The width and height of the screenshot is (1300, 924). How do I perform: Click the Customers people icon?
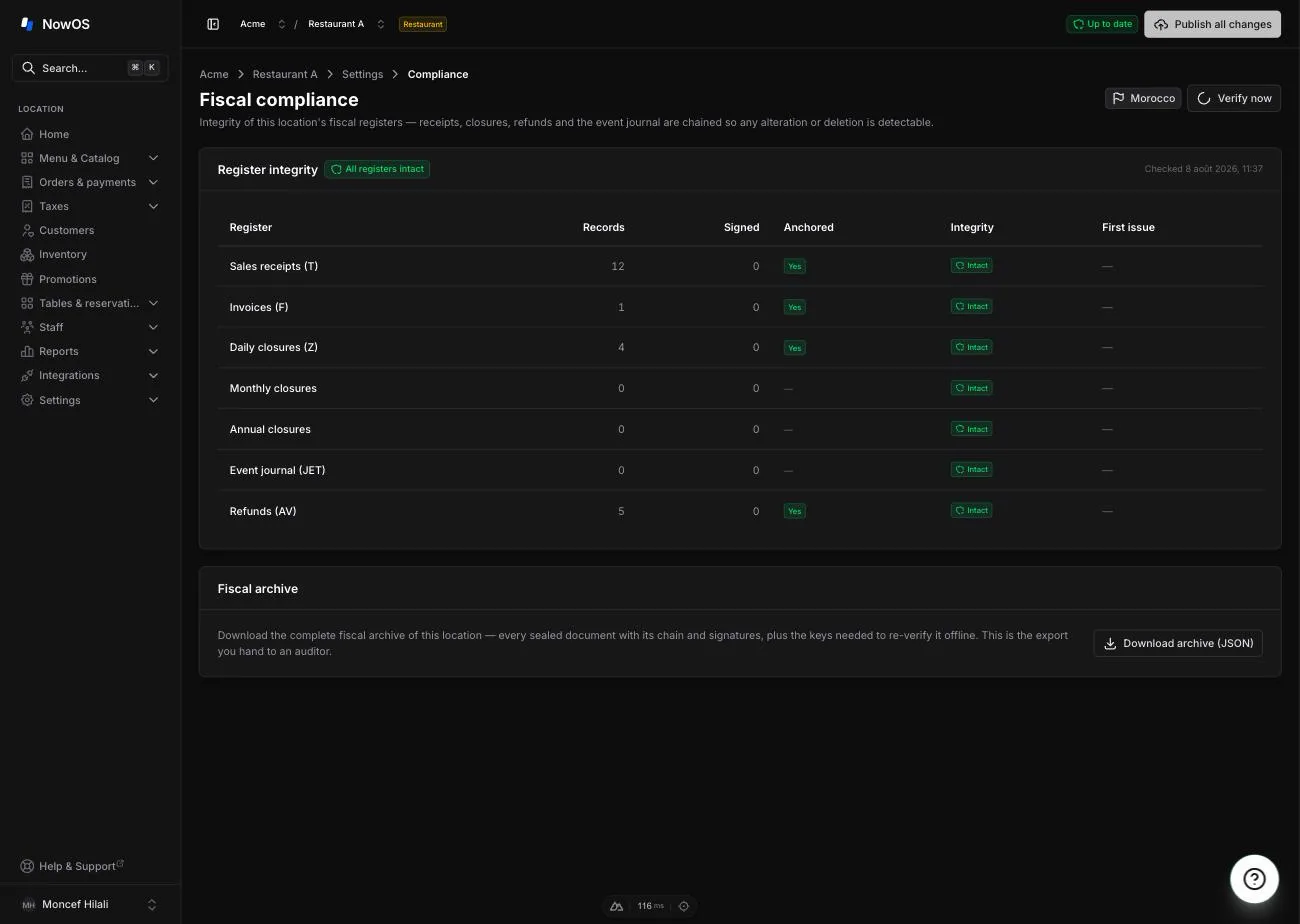coord(27,230)
